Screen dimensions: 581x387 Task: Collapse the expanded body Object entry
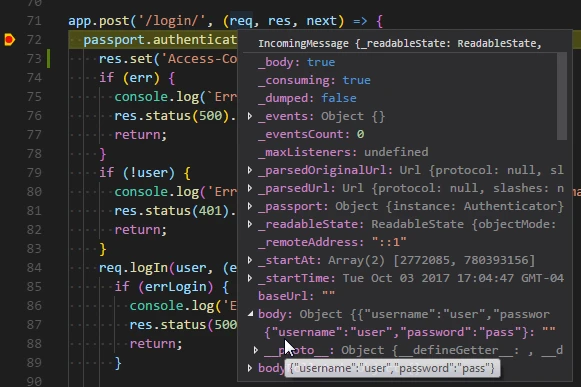click(x=250, y=314)
